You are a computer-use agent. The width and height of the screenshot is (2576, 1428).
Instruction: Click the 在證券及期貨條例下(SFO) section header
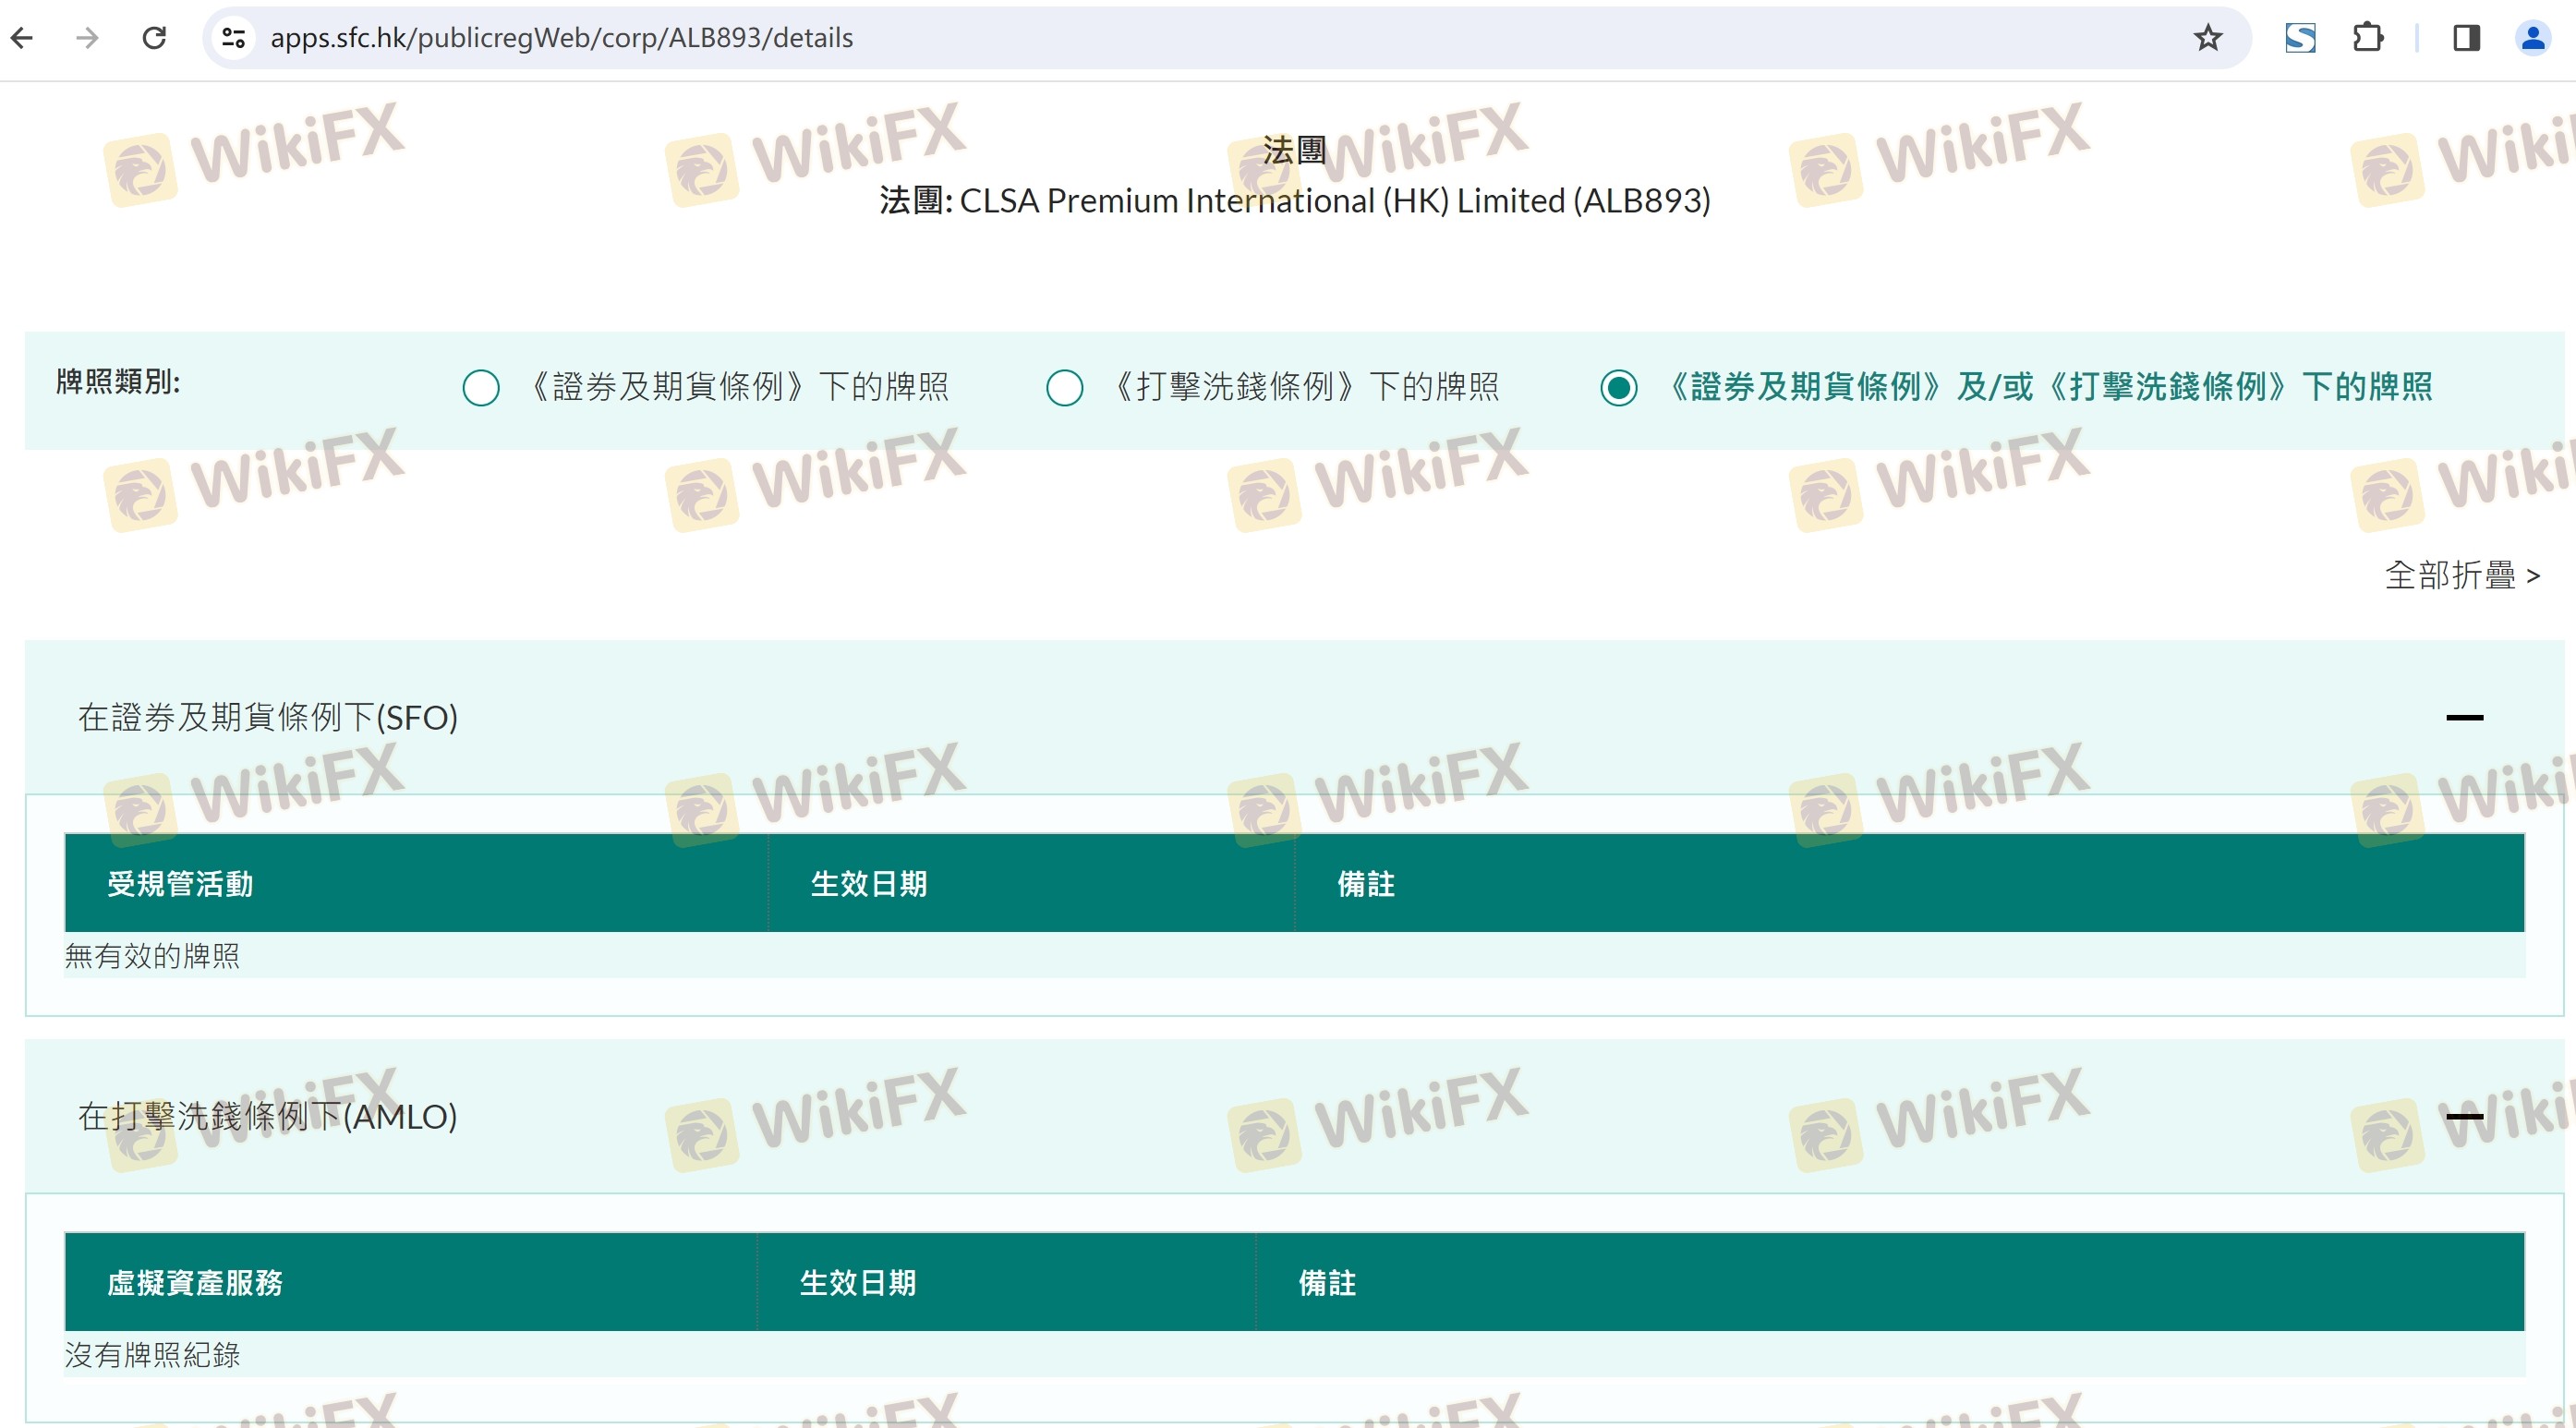(268, 717)
